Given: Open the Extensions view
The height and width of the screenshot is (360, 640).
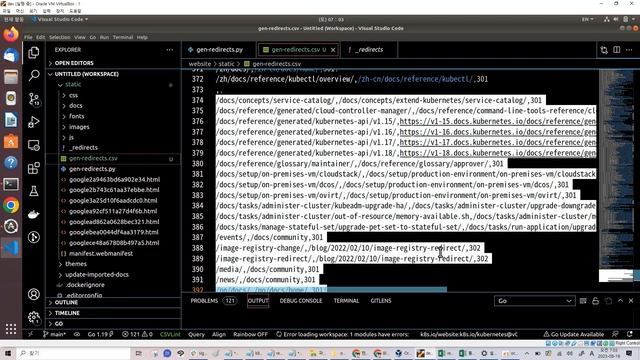Looking at the screenshot, I should (34, 168).
